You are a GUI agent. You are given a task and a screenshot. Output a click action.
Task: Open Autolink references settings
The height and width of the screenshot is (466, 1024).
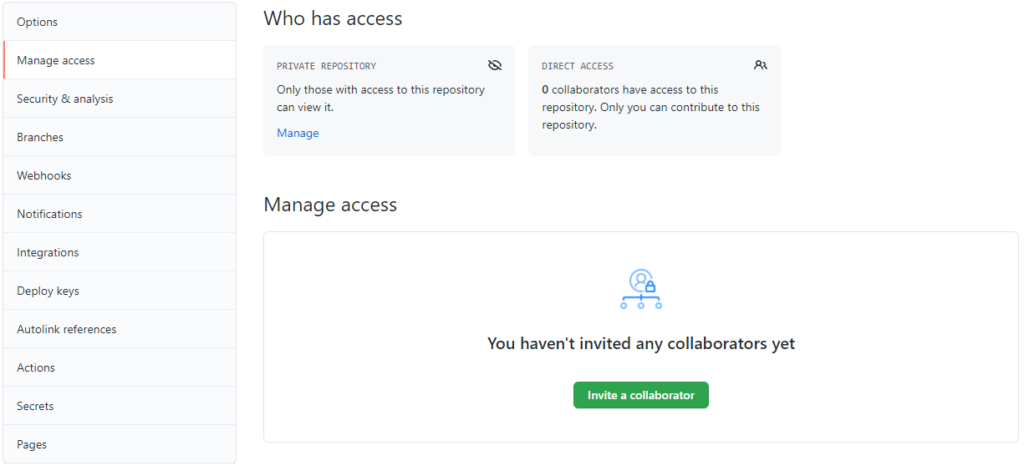point(66,329)
